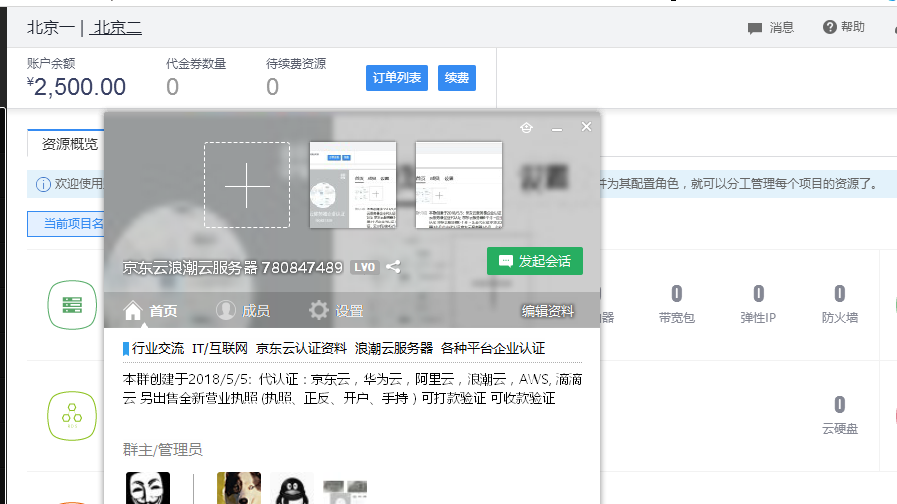The width and height of the screenshot is (897, 504).
Task: Click the 待续费资源 value 0
Action: pyautogui.click(x=272, y=87)
